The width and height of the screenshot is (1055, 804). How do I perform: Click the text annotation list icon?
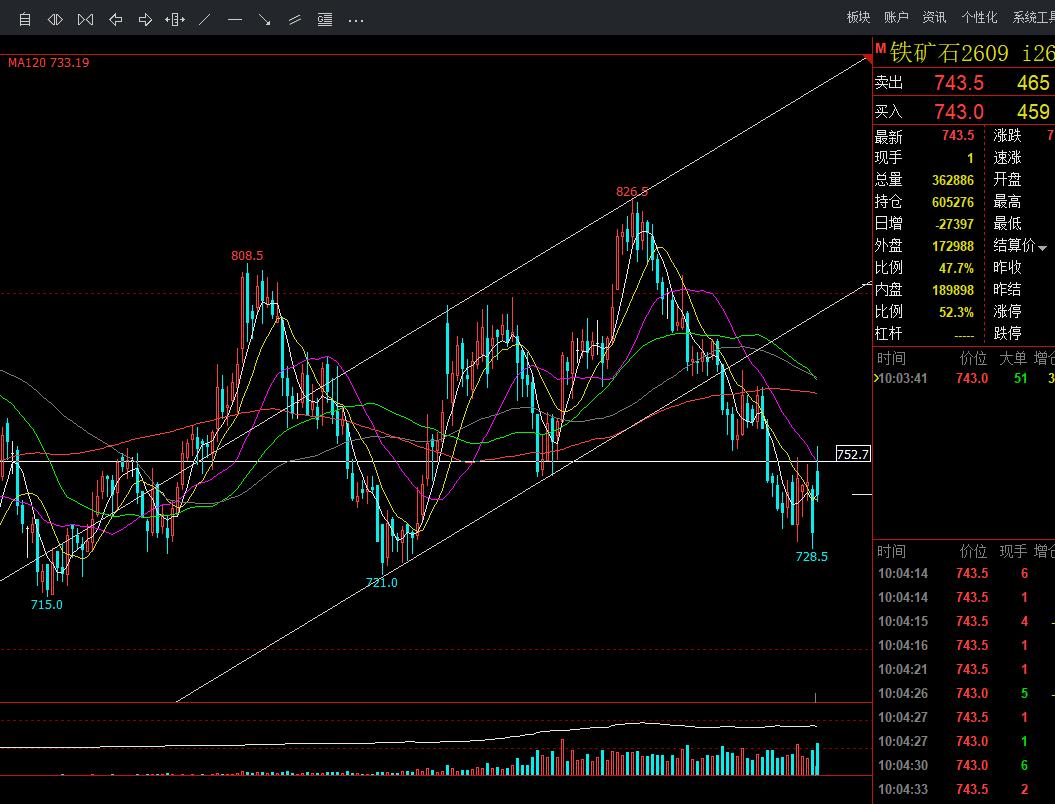point(325,20)
